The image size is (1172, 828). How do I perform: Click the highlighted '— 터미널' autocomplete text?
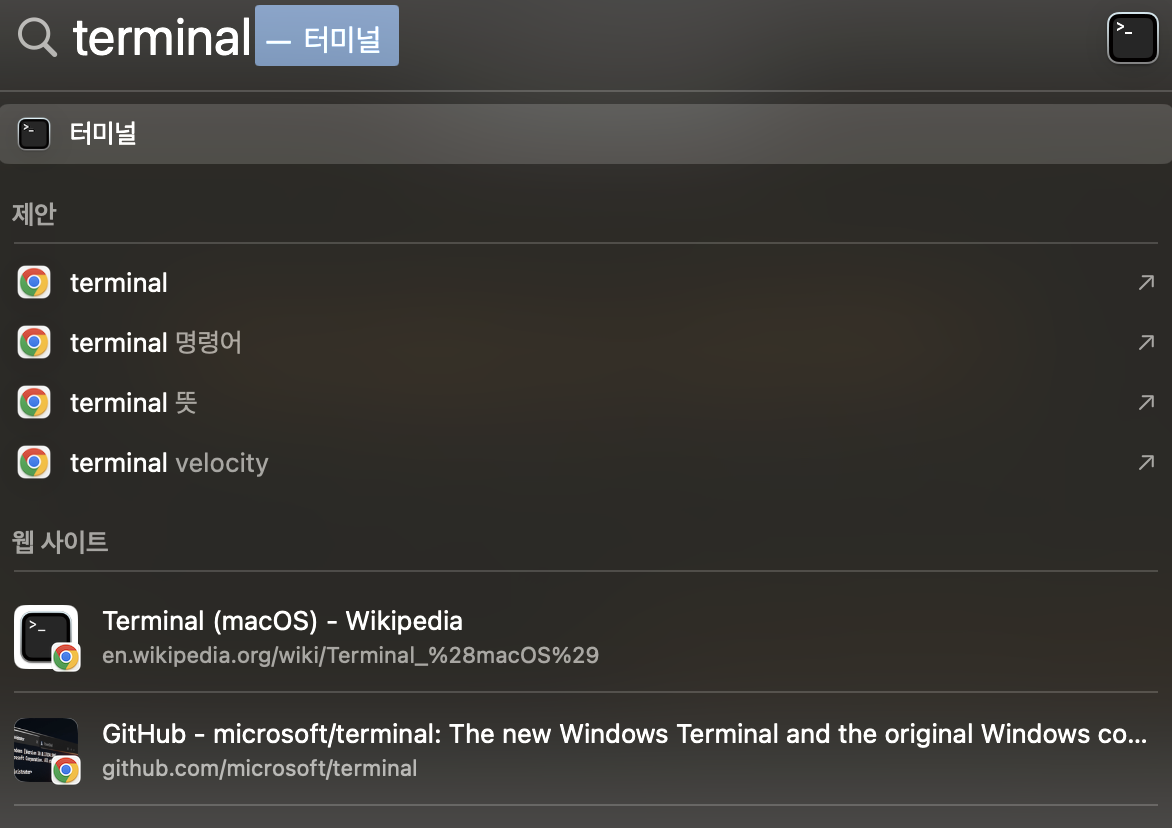pos(326,36)
